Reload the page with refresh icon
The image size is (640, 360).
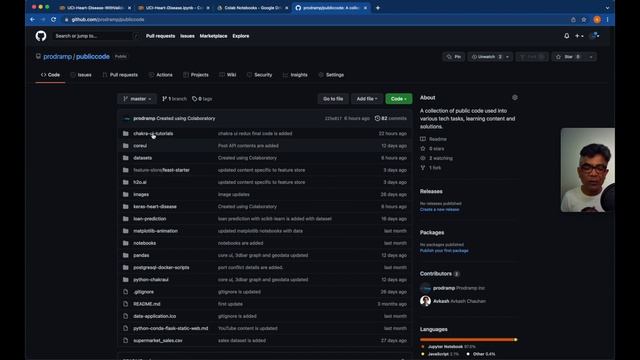tap(53, 19)
